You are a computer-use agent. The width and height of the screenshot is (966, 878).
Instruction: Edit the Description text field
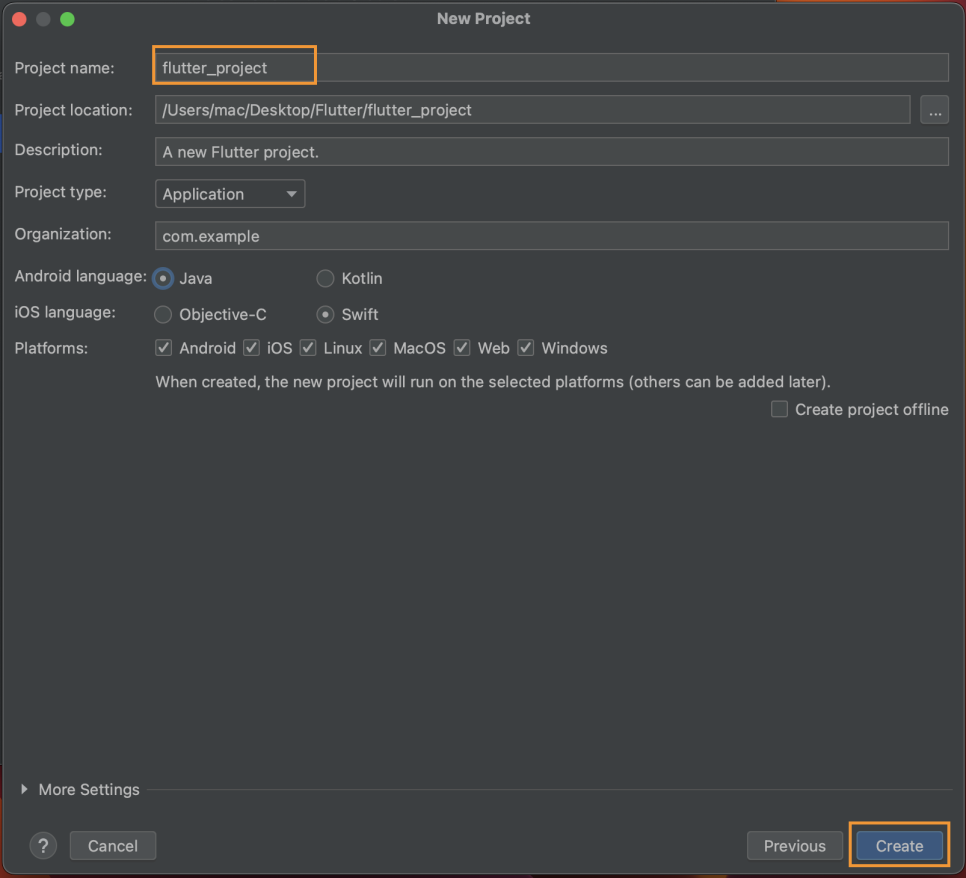pos(551,152)
